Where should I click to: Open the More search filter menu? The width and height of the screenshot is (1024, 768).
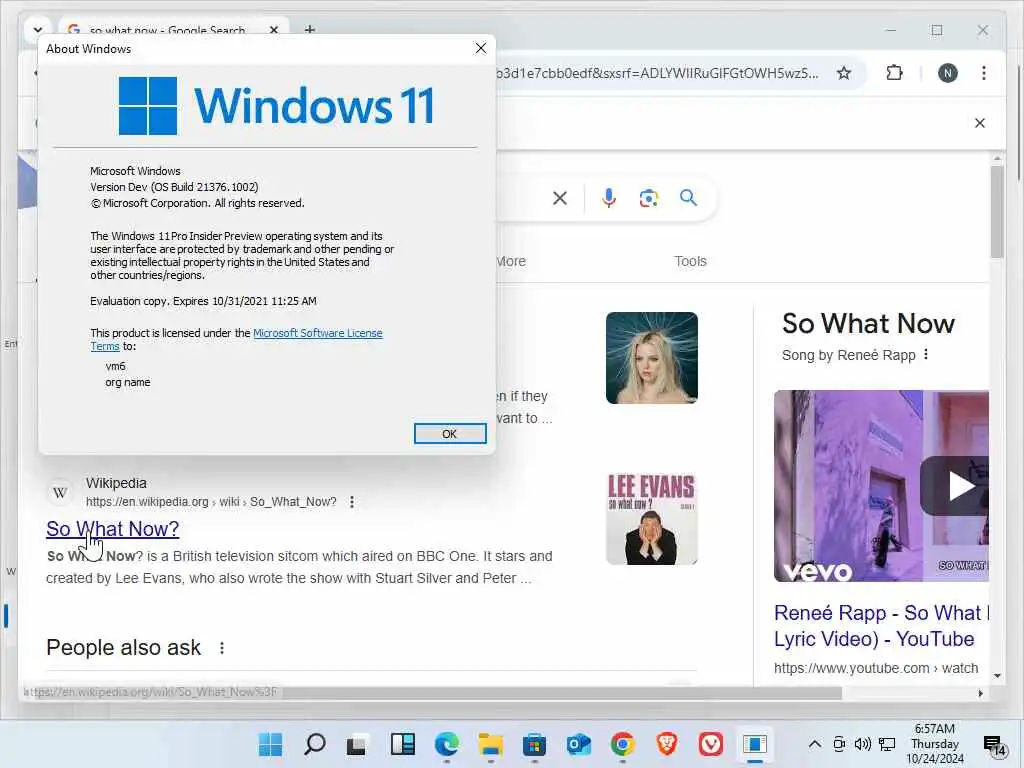click(x=511, y=261)
